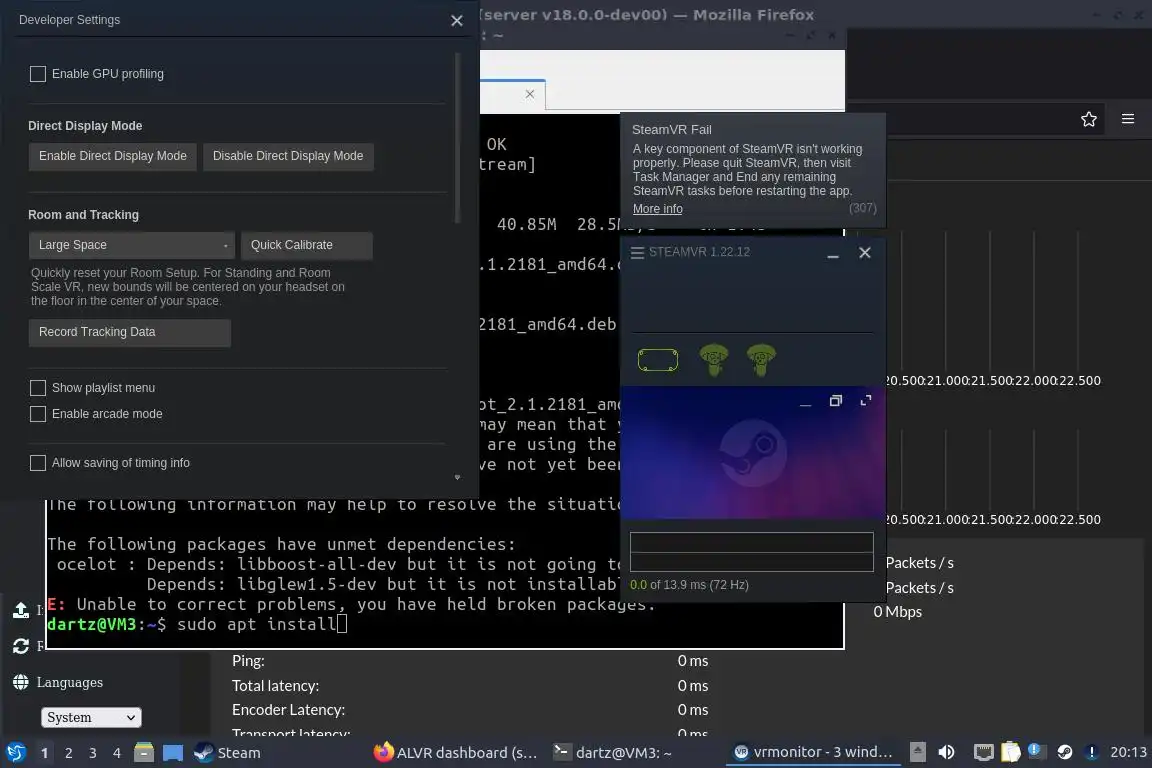The height and width of the screenshot is (768, 1152).
Task: Click the 'Ping:' label in ALVR statistics
Action: point(248,661)
